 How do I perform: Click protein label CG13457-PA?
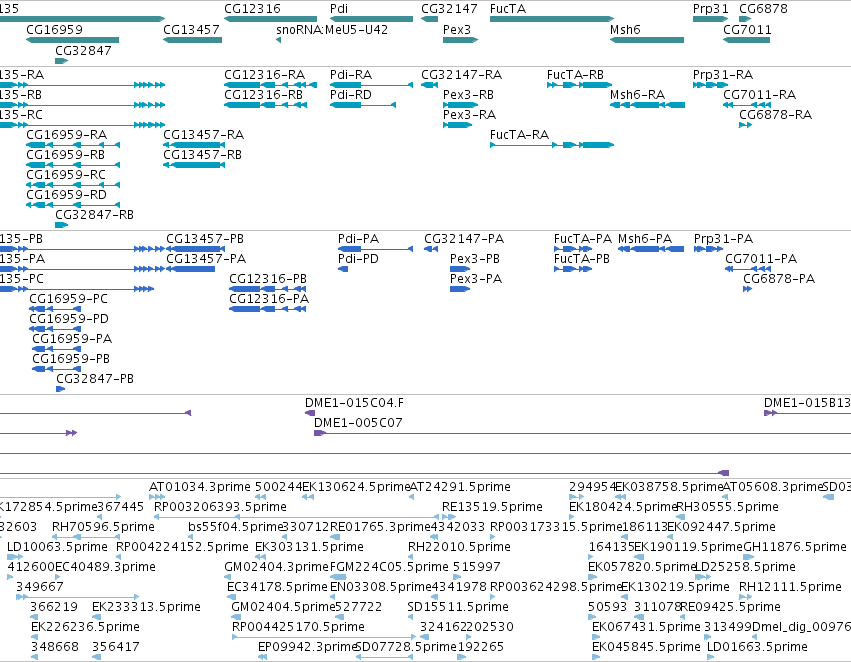206,259
